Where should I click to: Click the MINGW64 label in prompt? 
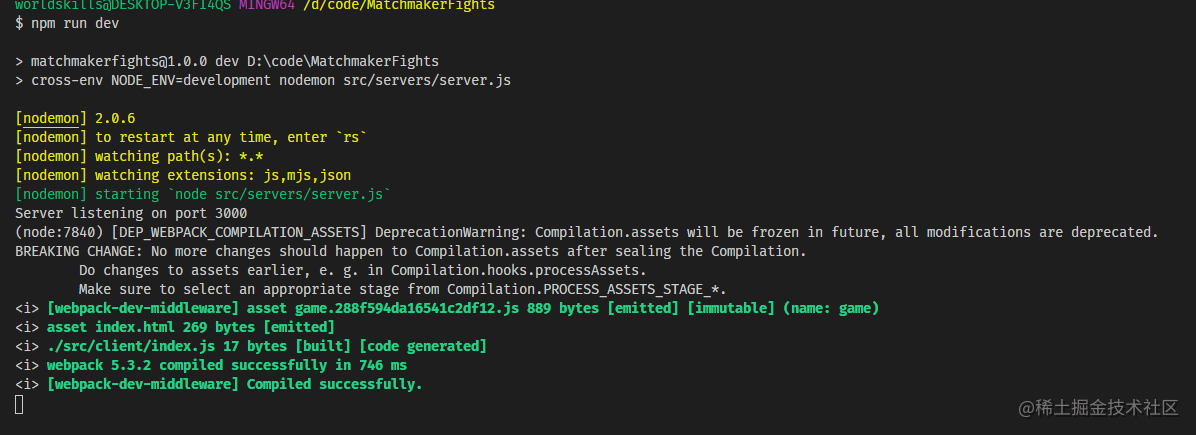(x=267, y=5)
